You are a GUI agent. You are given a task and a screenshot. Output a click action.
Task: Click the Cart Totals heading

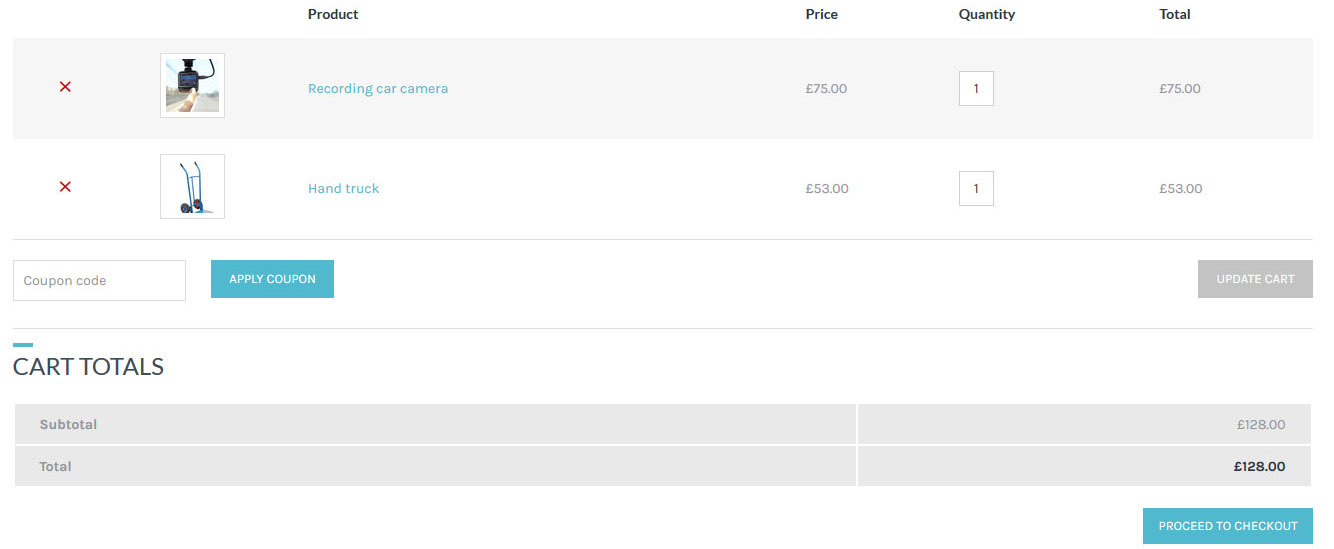pos(88,367)
